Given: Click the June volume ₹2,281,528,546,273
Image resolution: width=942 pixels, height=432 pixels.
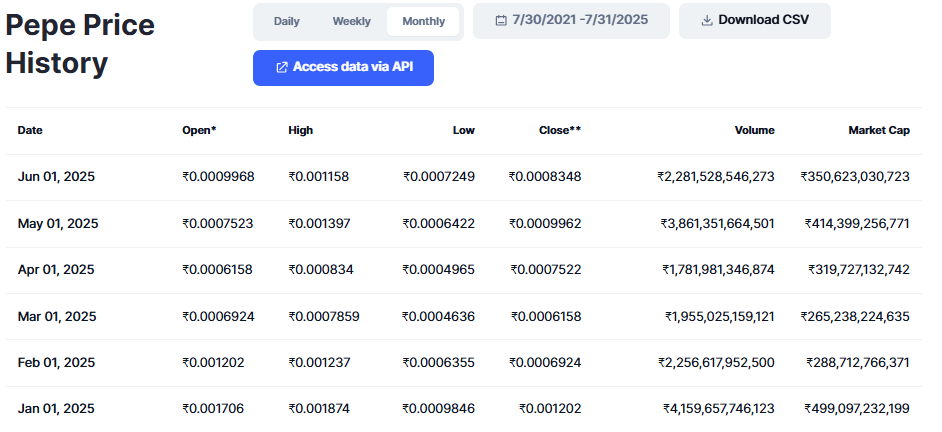Looking at the screenshot, I should (x=716, y=177).
